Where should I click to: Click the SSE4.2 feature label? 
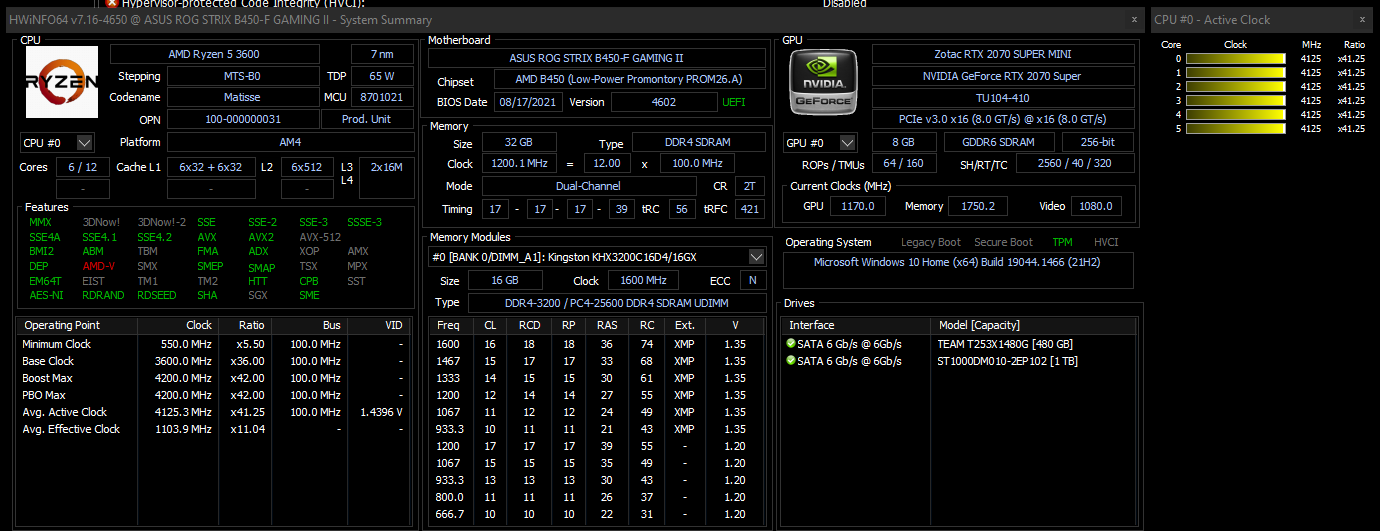tap(154, 237)
